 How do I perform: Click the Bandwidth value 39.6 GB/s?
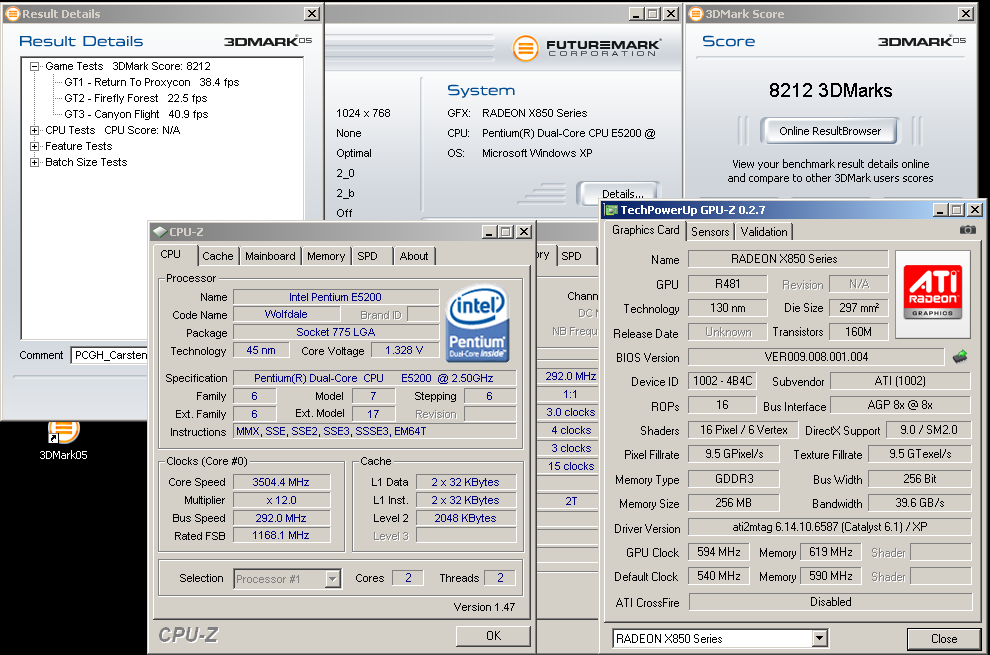pyautogui.click(x=919, y=503)
